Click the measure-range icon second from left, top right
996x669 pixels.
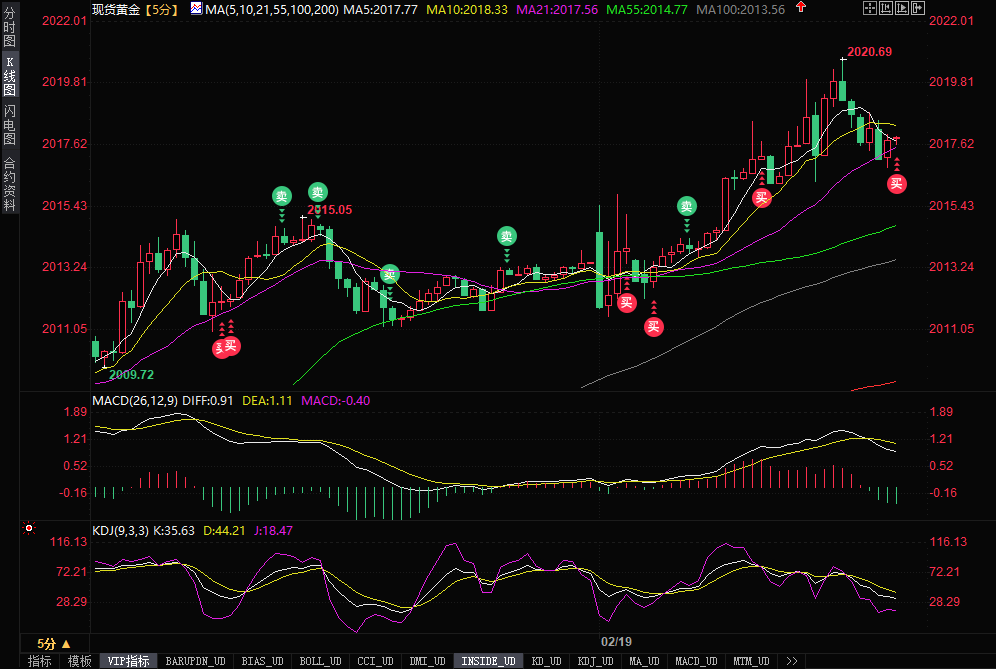pyautogui.click(x=885, y=8)
